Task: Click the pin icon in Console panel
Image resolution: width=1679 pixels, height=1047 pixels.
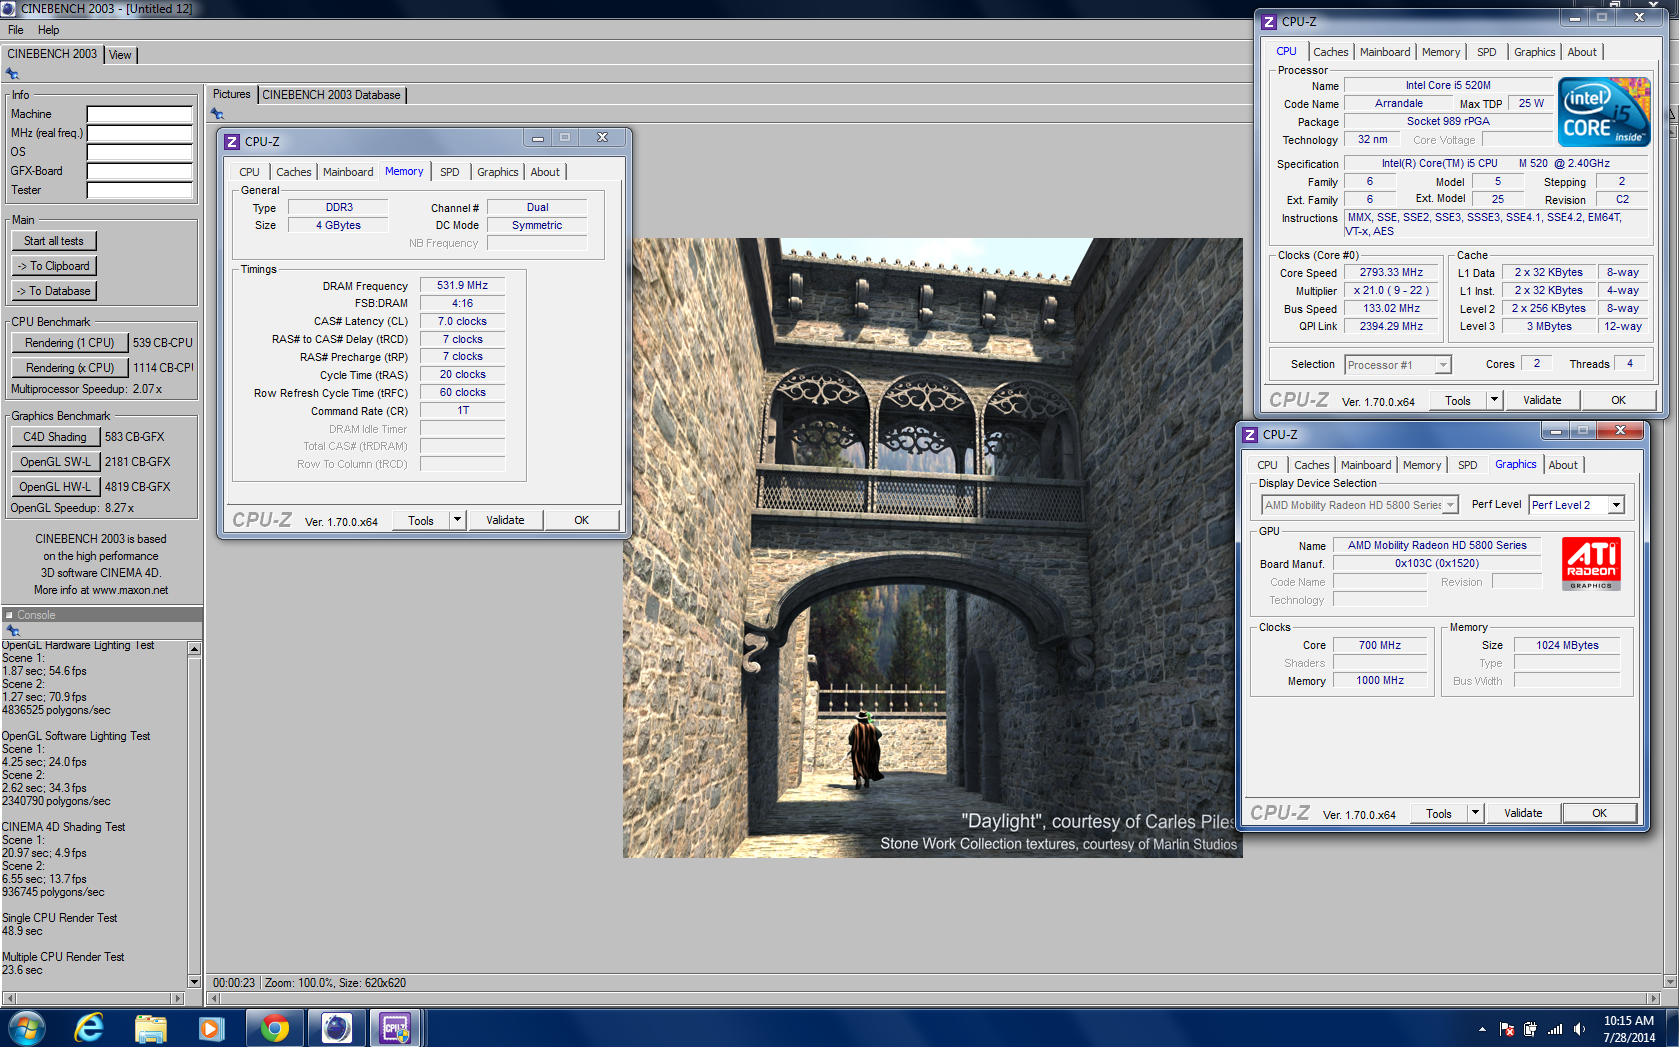Action: point(13,631)
